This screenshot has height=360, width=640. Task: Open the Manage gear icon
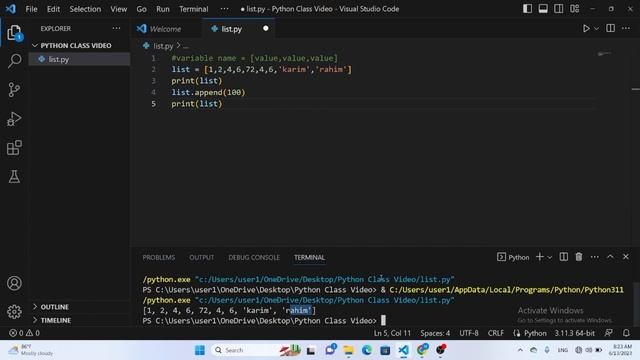tap(14, 311)
